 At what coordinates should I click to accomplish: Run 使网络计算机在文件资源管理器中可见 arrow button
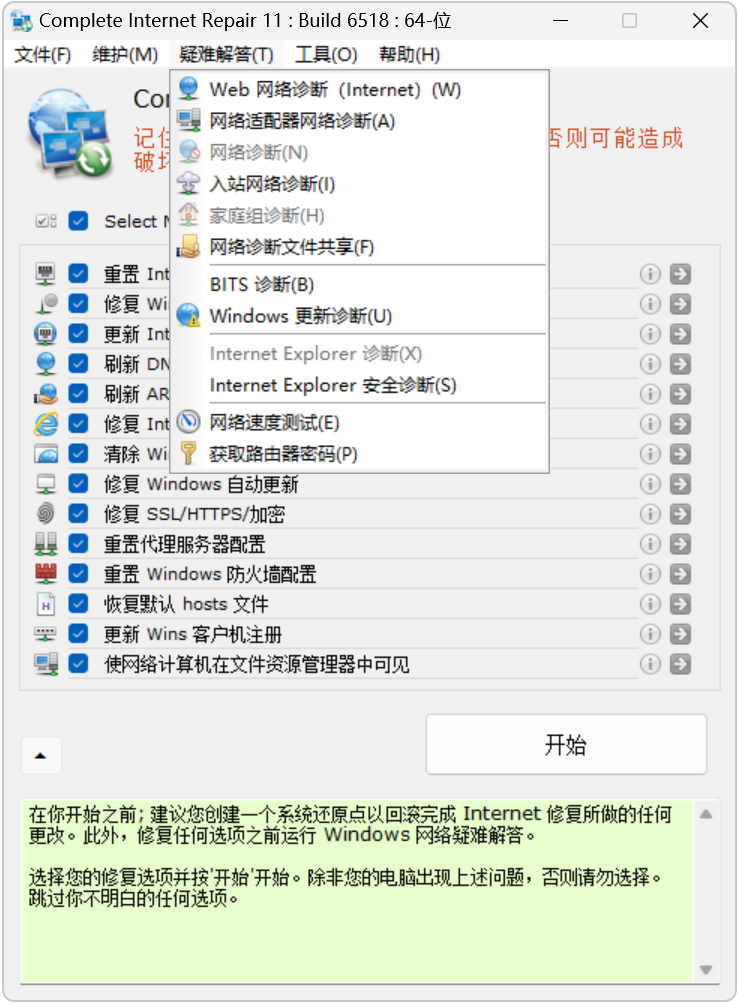pyautogui.click(x=680, y=665)
